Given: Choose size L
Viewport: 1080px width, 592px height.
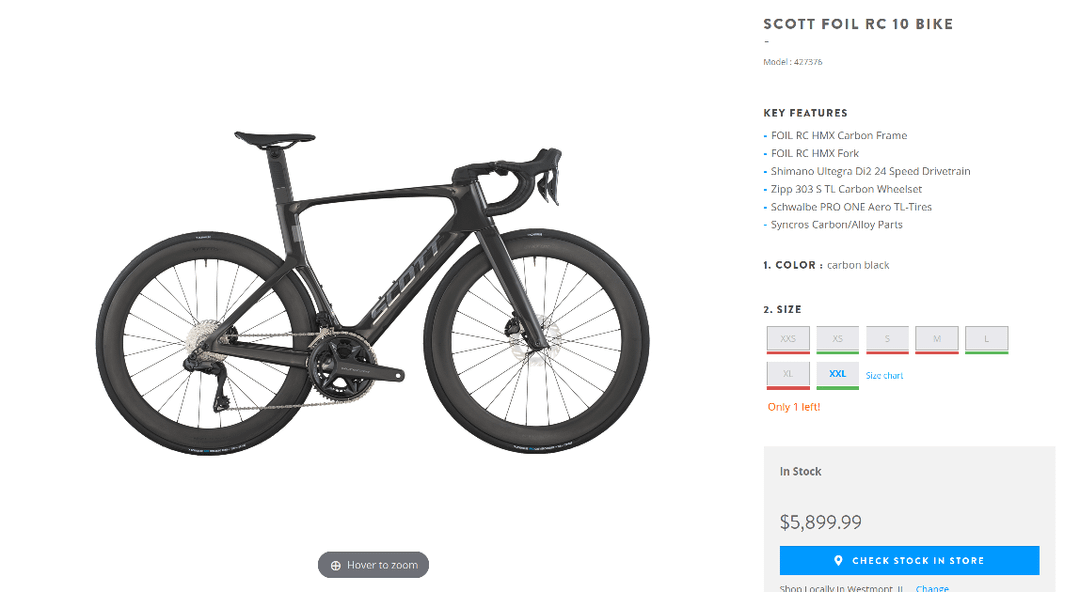Looking at the screenshot, I should click(986, 339).
